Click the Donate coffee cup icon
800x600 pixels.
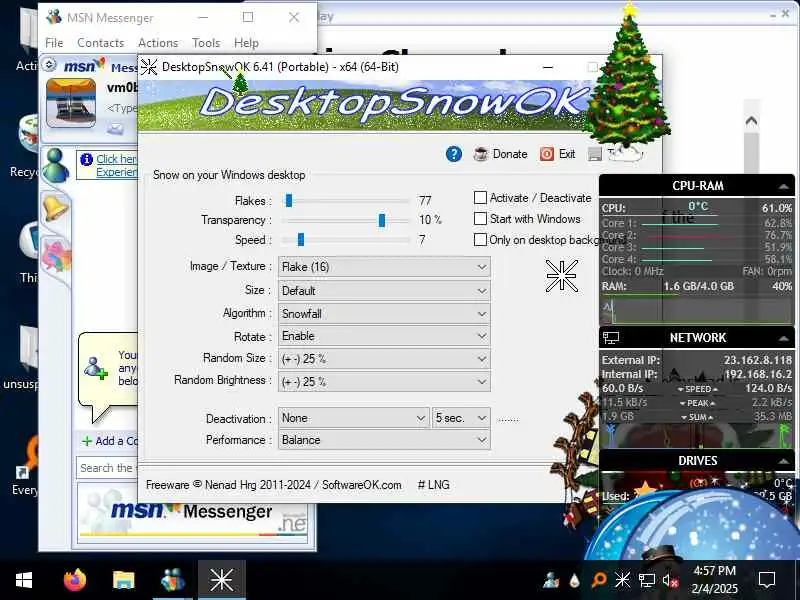coord(480,154)
